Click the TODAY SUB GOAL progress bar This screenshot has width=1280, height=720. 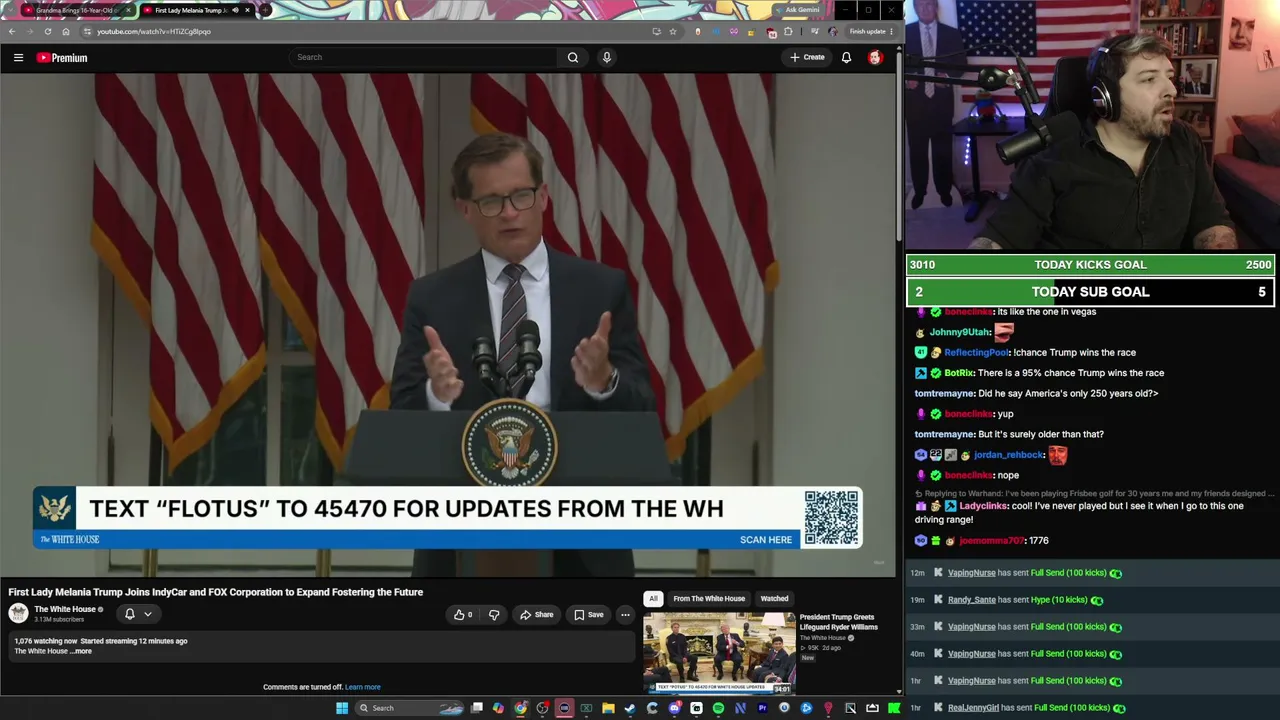click(x=1090, y=292)
